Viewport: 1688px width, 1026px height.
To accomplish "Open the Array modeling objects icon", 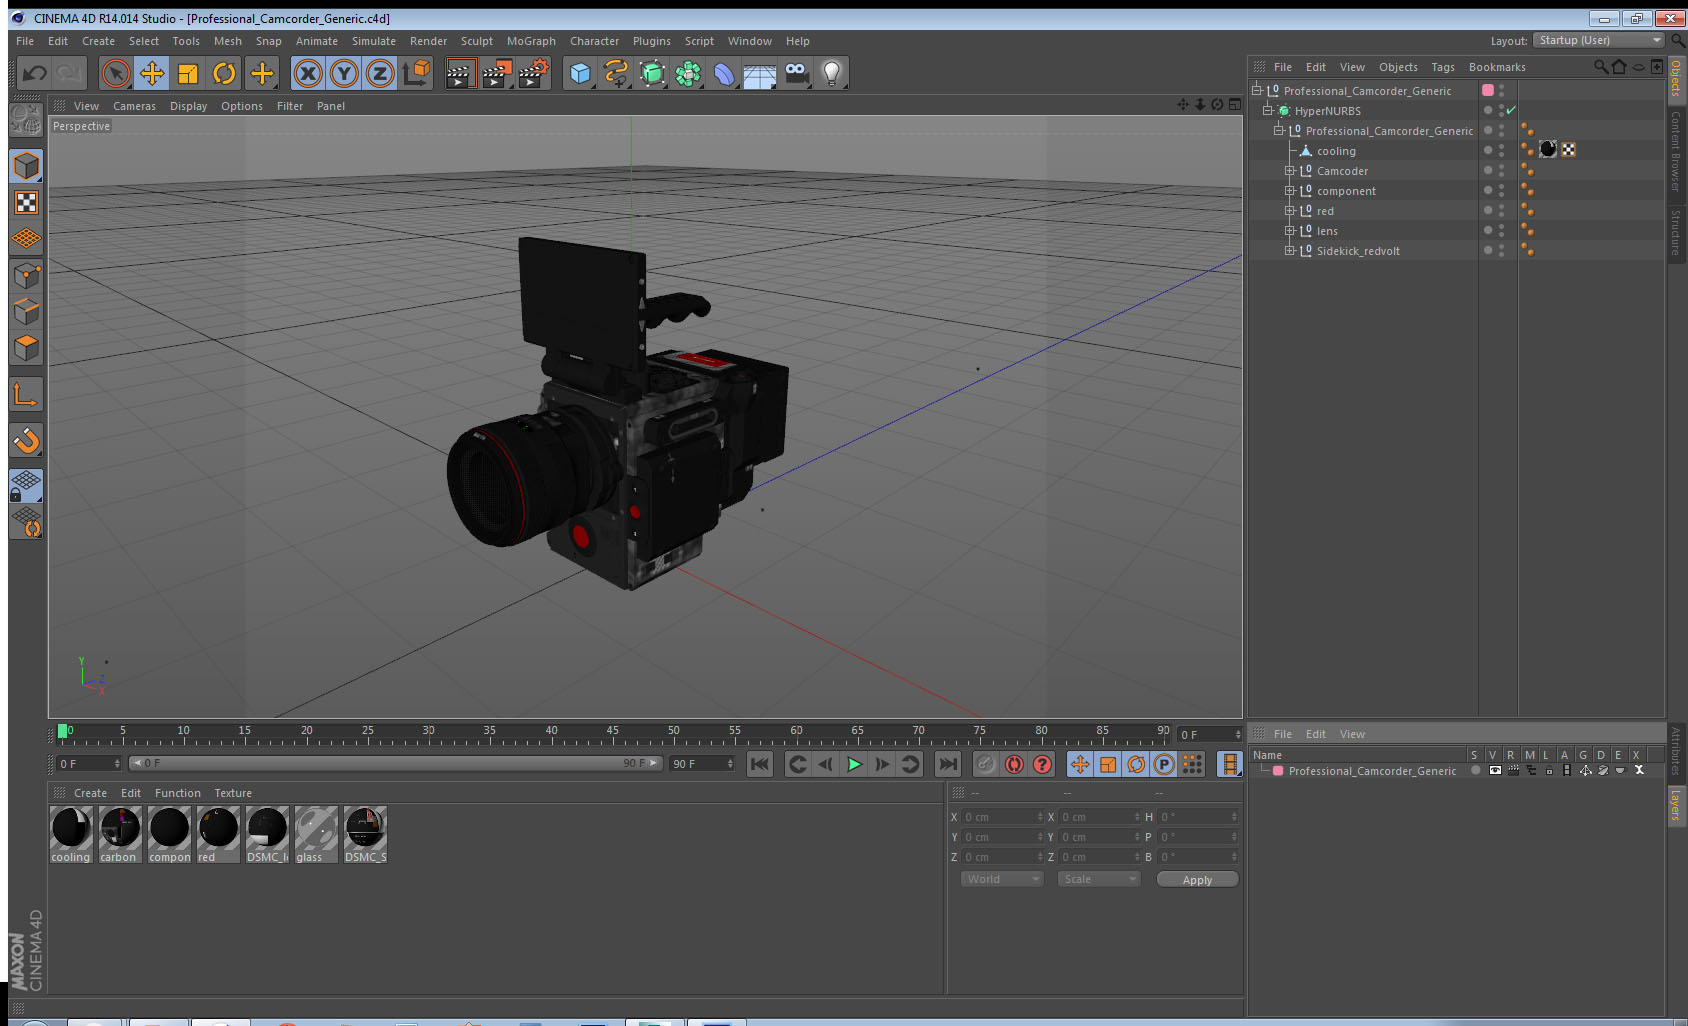I will point(688,73).
